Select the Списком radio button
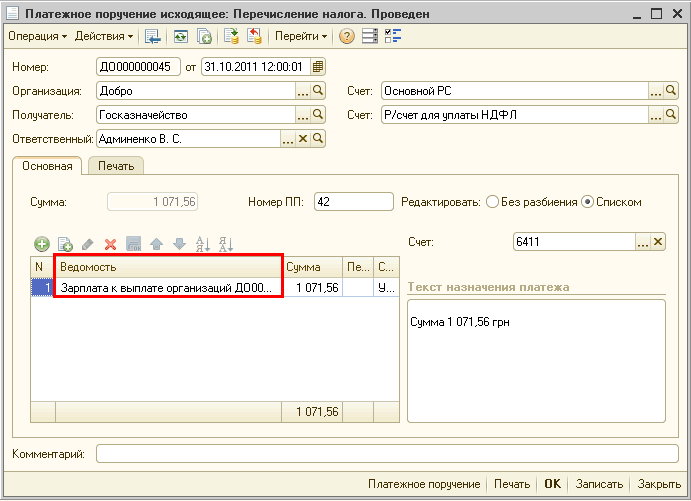 587,202
